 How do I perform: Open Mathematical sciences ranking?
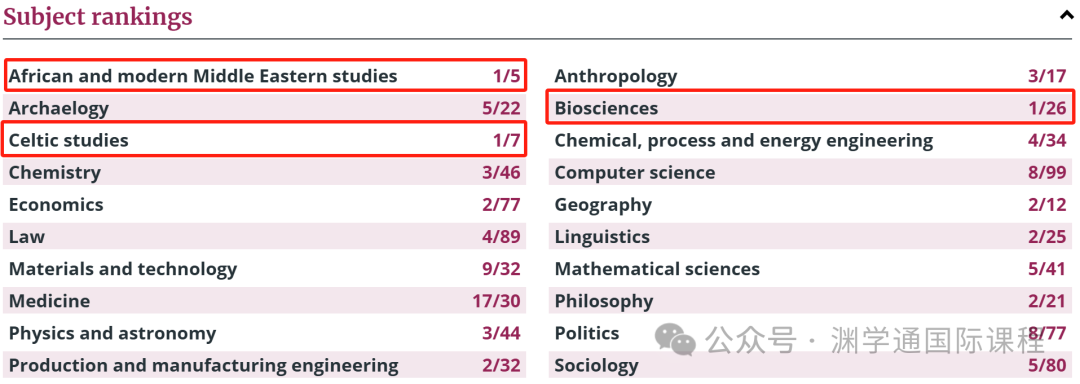pos(811,268)
